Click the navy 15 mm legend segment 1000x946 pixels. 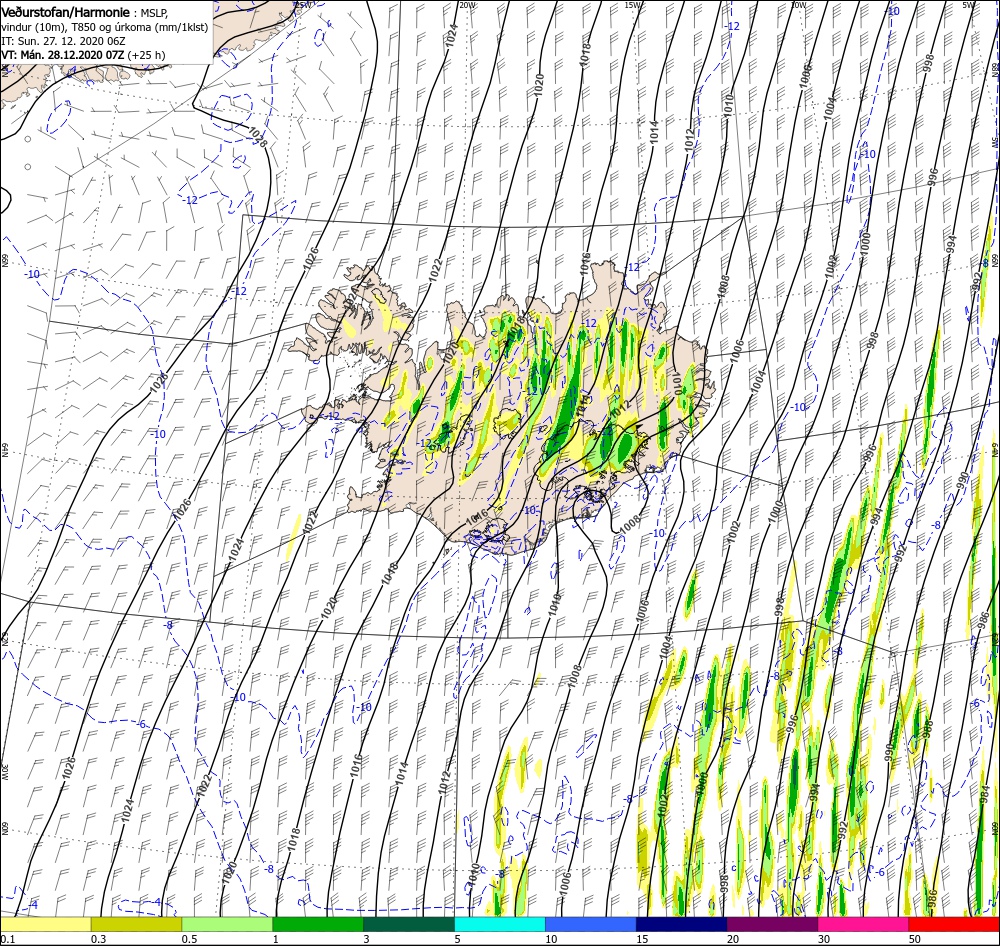681,924
